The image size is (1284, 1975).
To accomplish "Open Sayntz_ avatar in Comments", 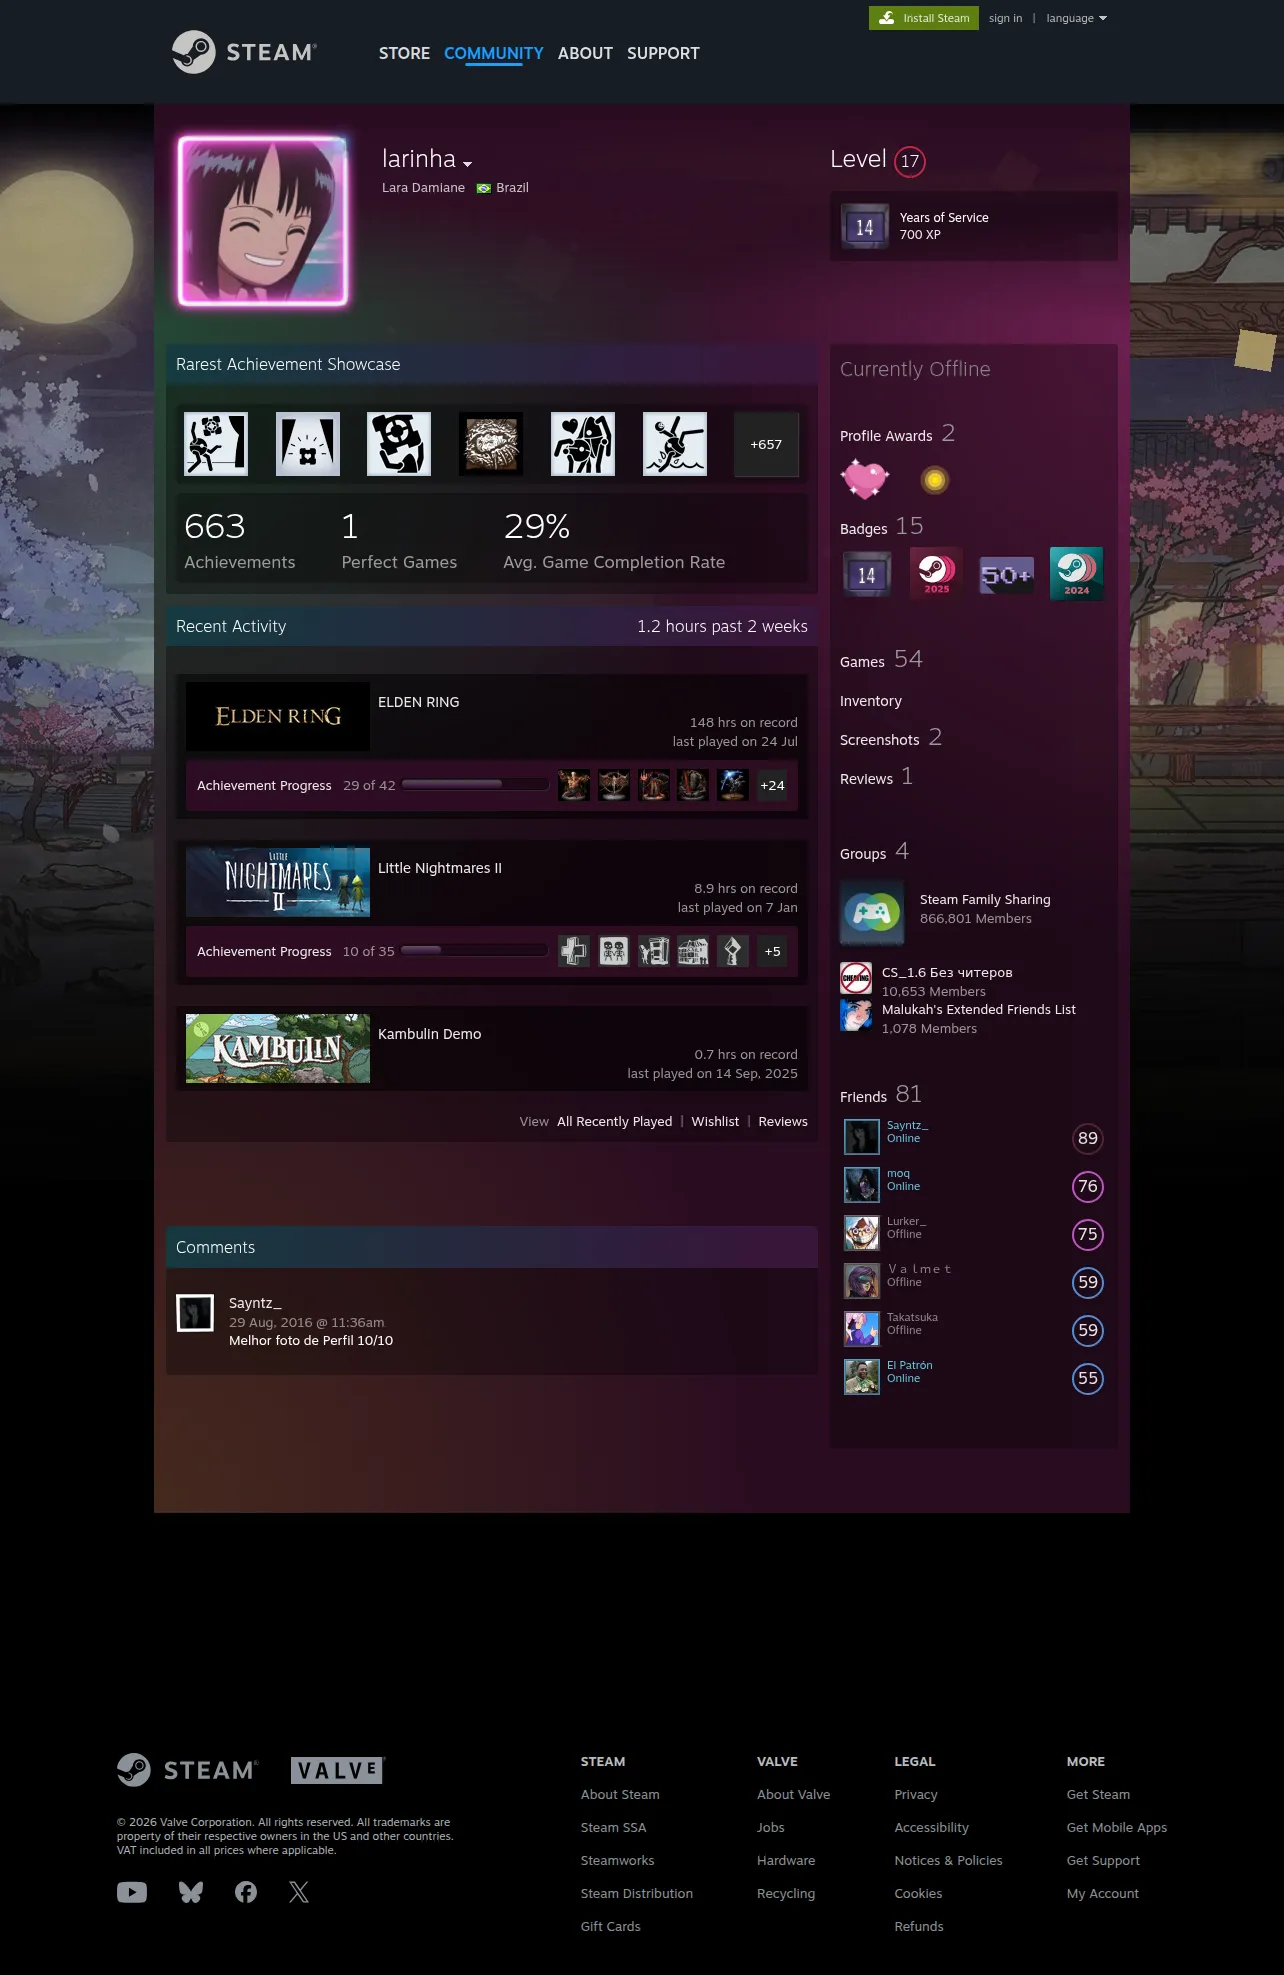I will click(x=195, y=1313).
